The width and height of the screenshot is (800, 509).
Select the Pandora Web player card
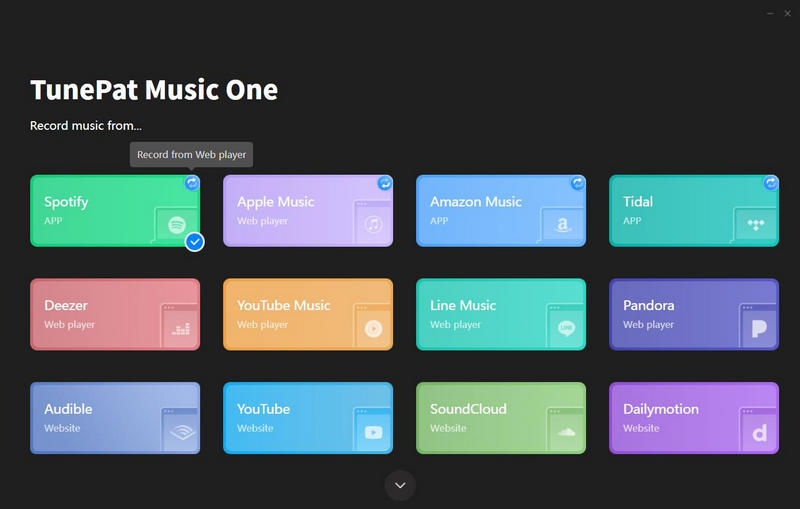point(694,314)
